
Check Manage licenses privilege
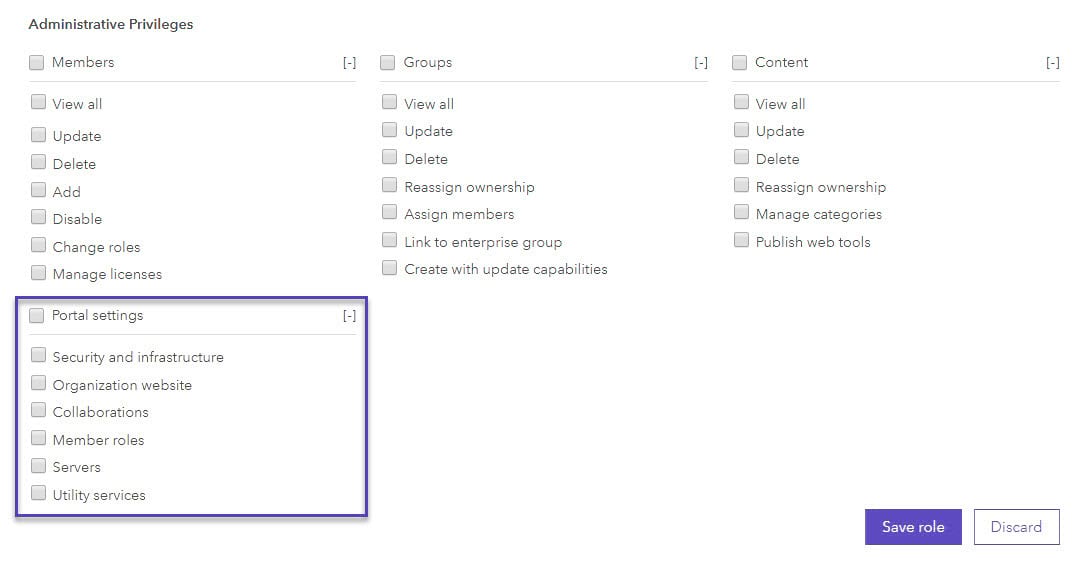pyautogui.click(x=38, y=273)
